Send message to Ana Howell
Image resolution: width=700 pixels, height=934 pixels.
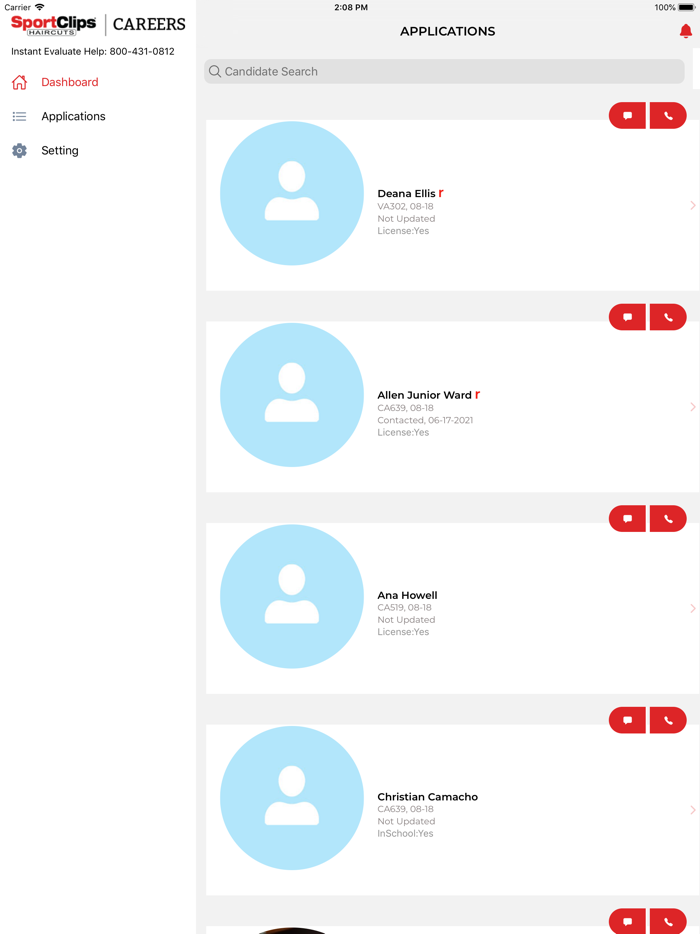(x=627, y=518)
